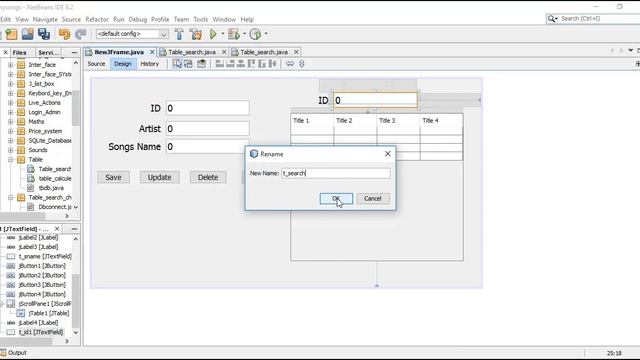Open the Tools menu
The width and height of the screenshot is (640, 360).
tap(200, 20)
